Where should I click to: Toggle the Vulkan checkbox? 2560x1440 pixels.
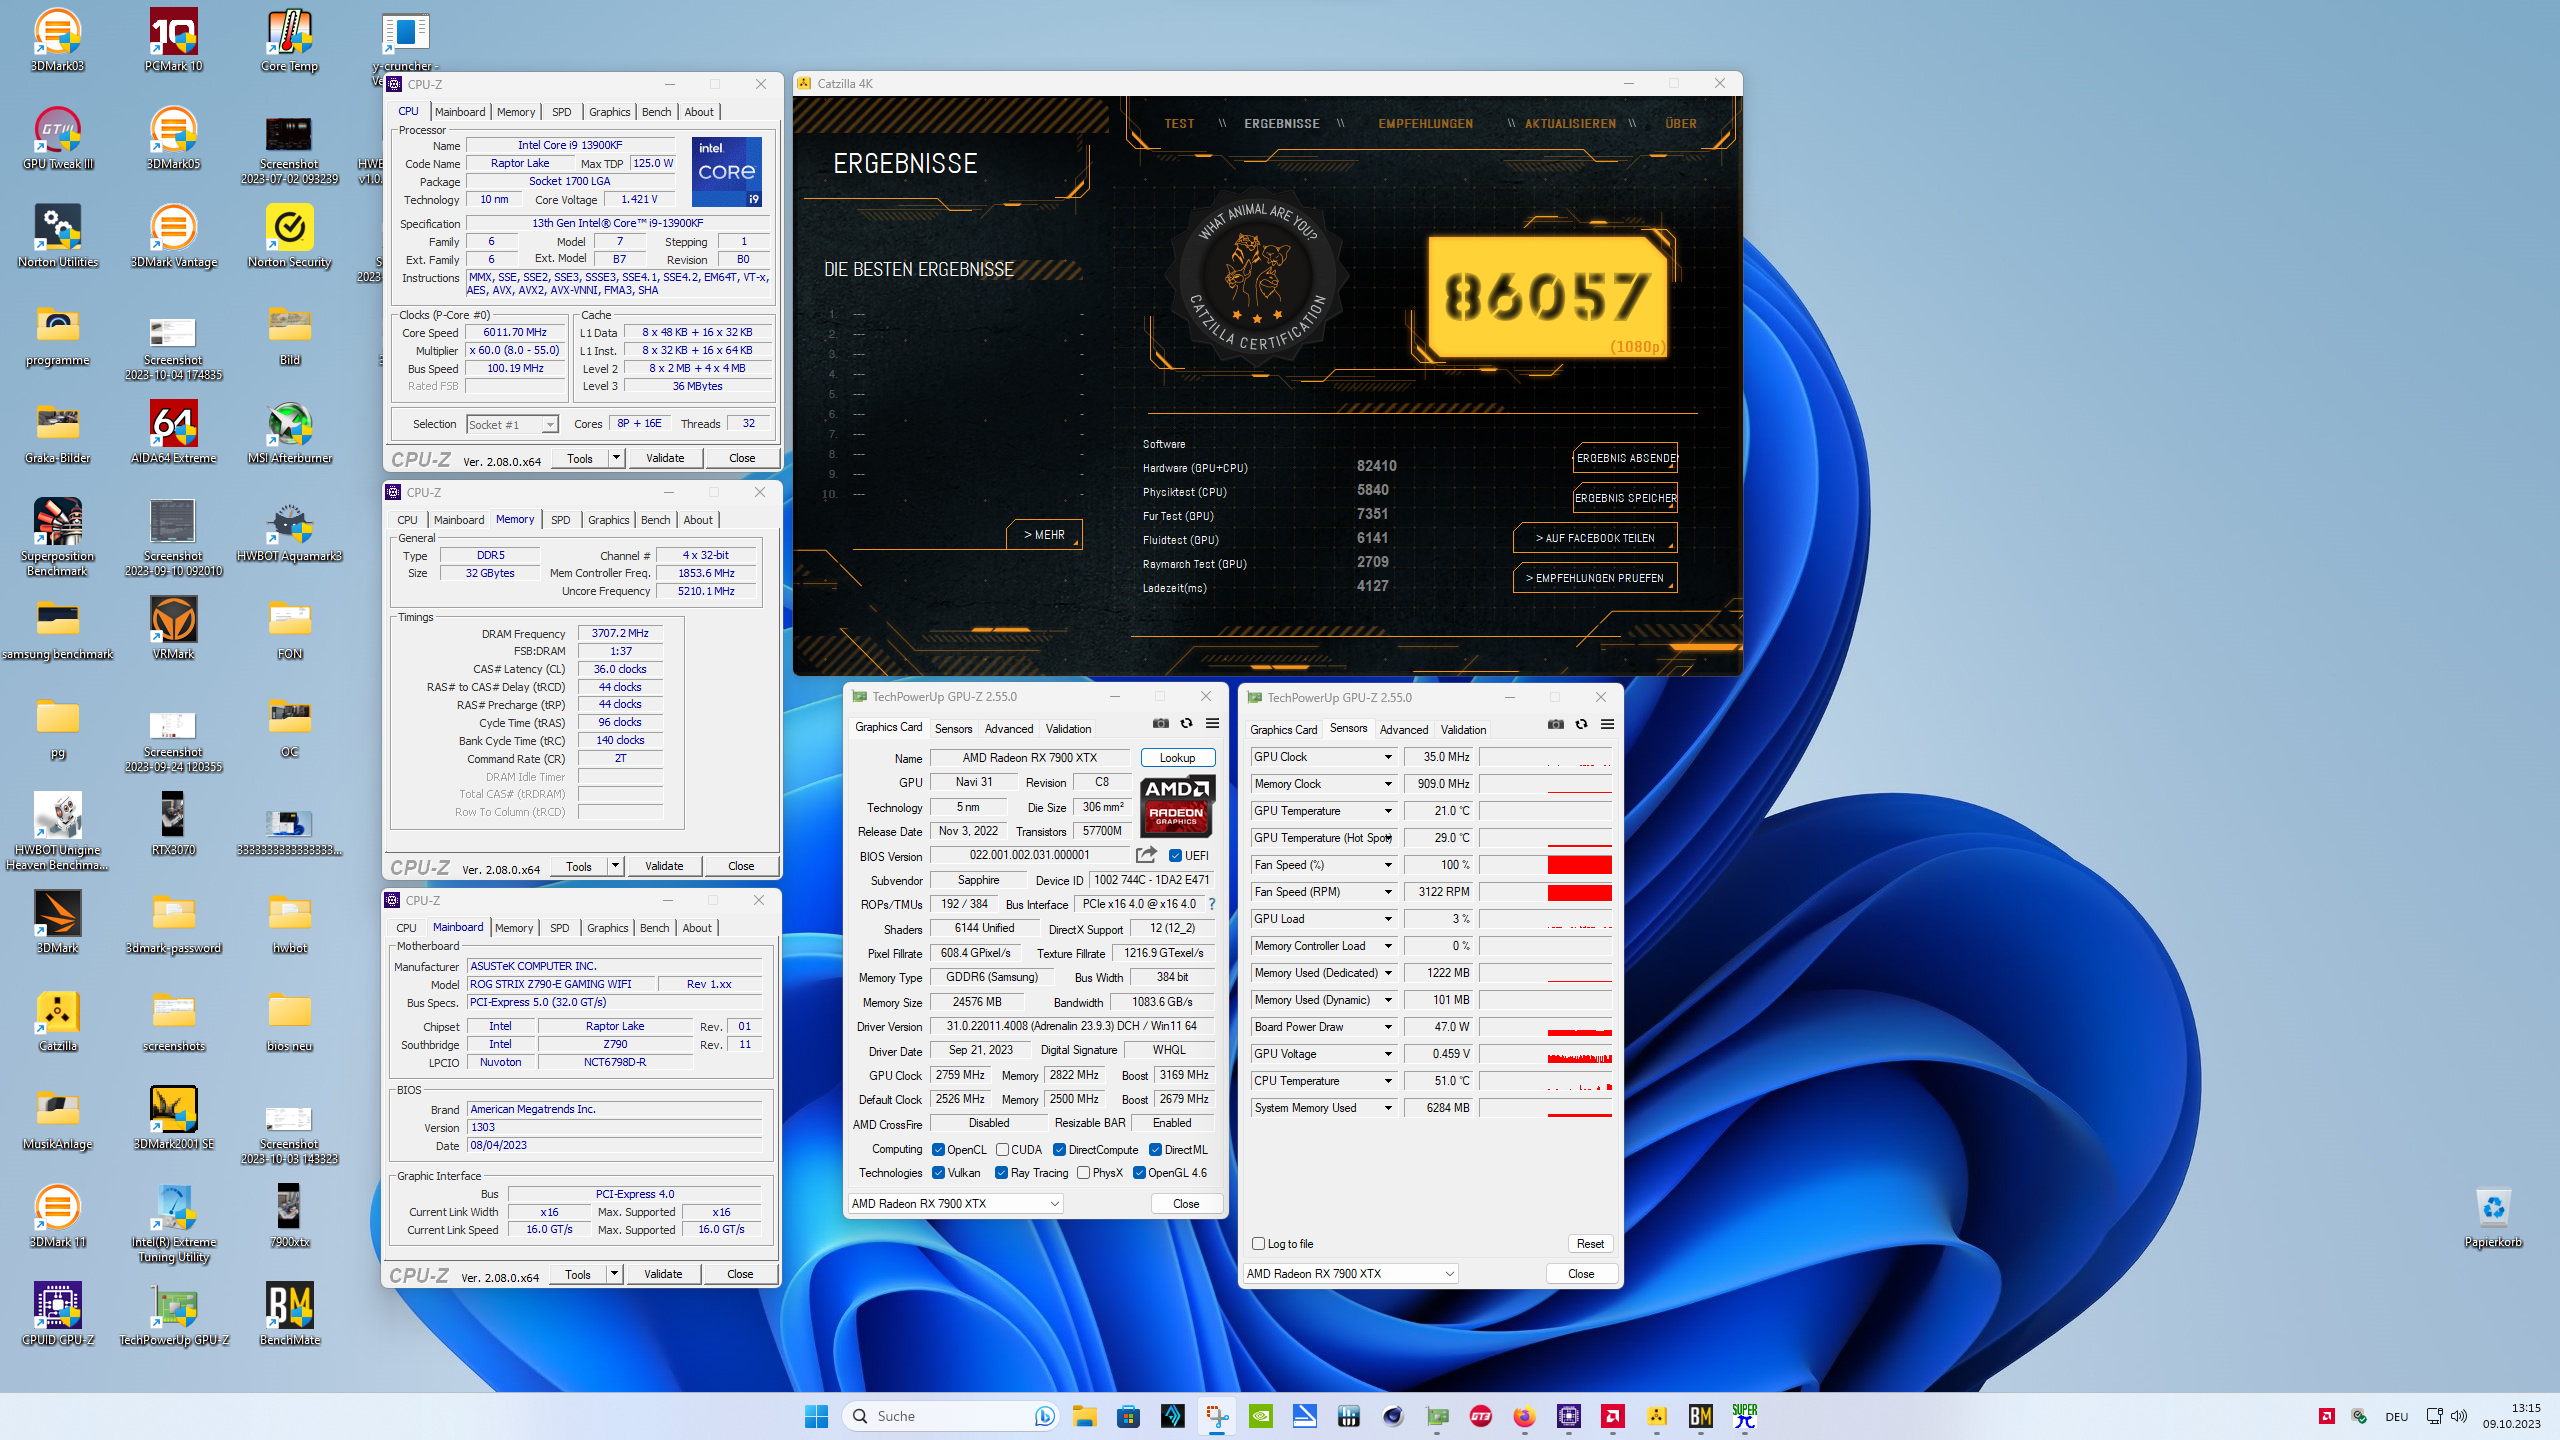click(x=938, y=1173)
